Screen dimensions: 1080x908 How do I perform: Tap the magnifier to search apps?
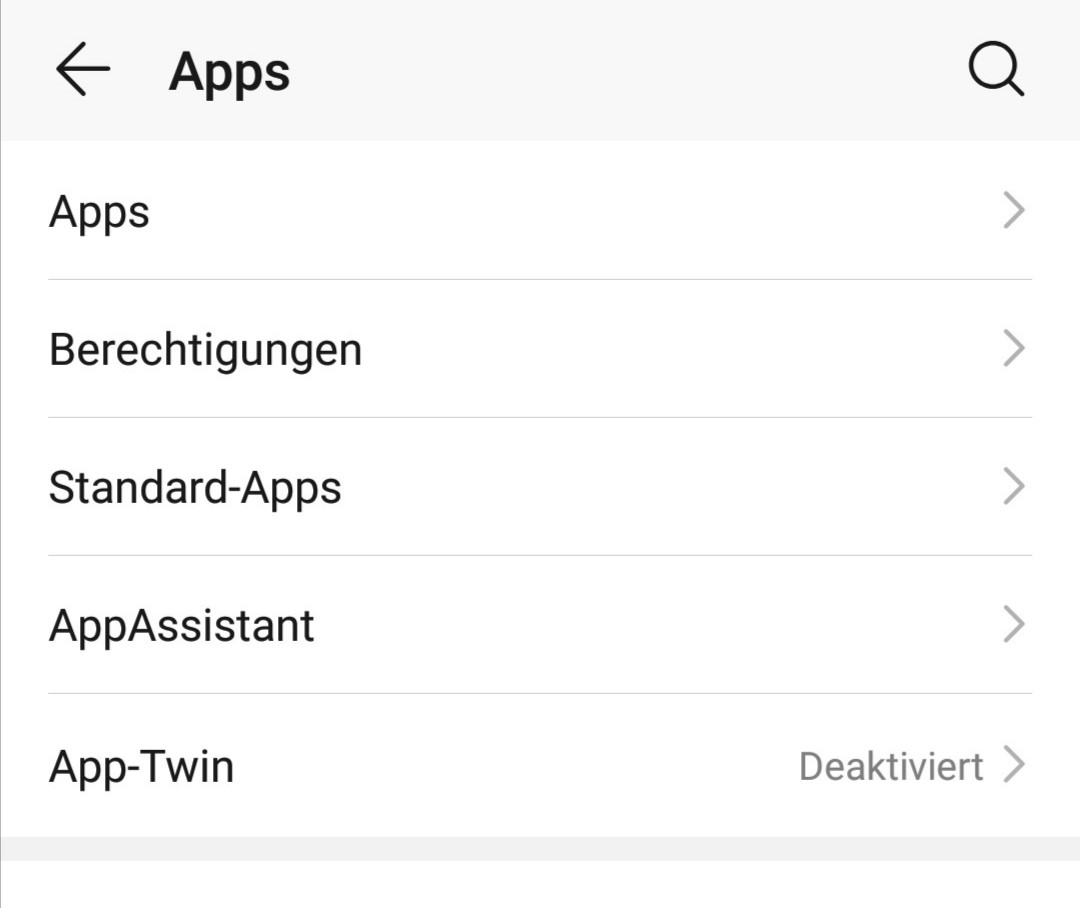point(993,70)
